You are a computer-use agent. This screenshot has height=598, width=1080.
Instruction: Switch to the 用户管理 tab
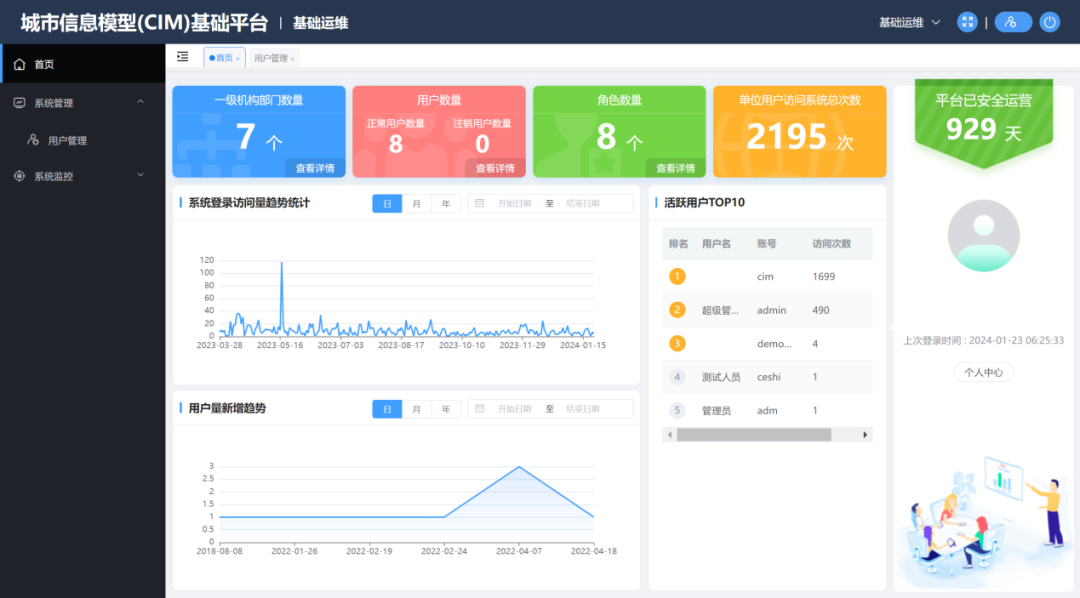(271, 58)
